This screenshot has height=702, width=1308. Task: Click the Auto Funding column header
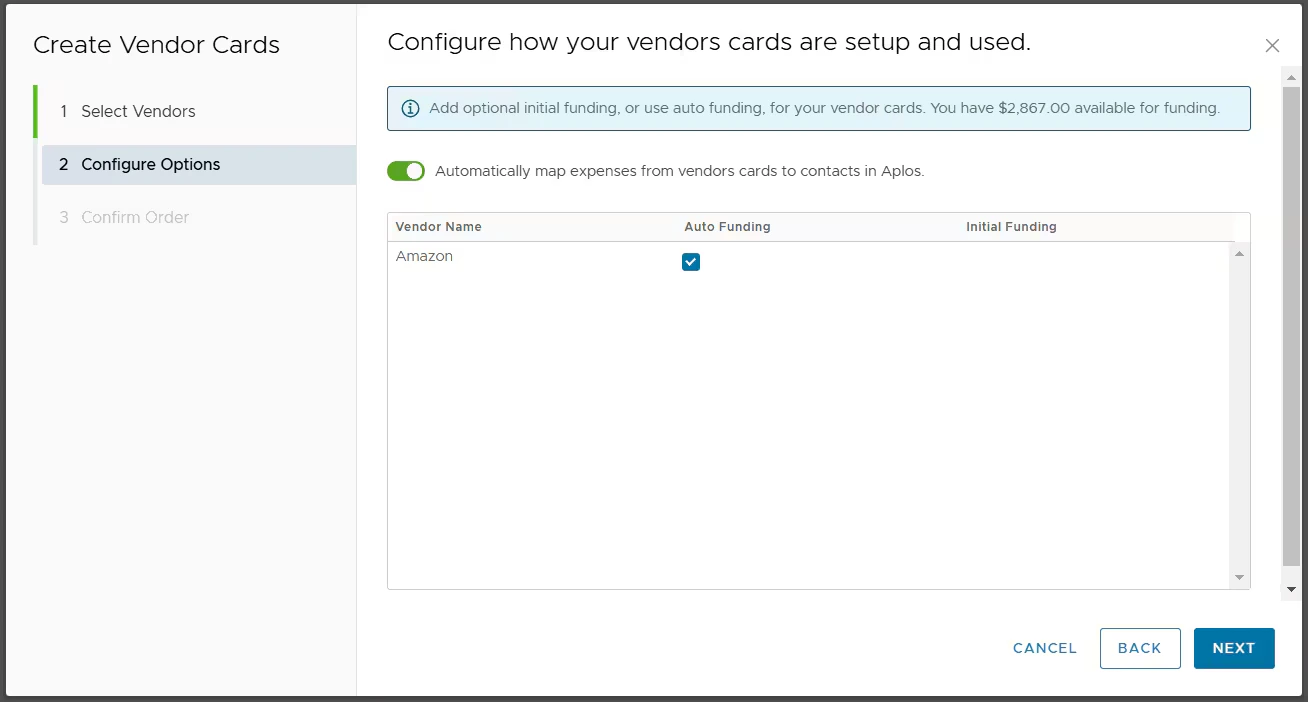point(727,226)
